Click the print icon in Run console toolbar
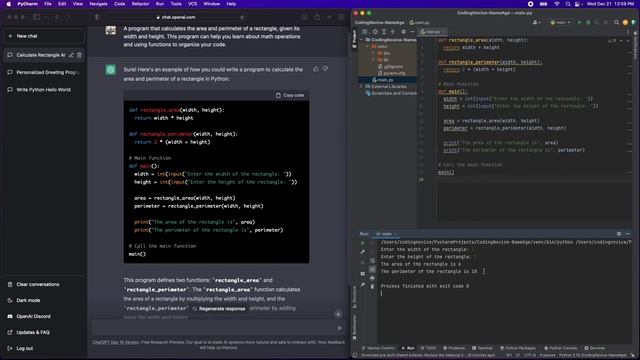Image resolution: width=640 pixels, height=360 pixels. pyautogui.click(x=372, y=278)
